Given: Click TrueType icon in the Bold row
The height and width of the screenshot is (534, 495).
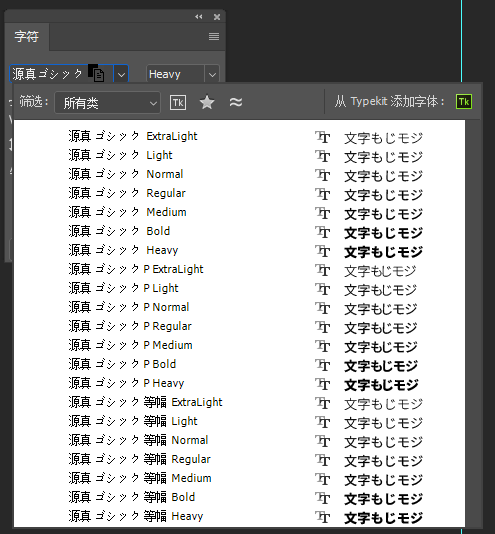Looking at the screenshot, I should pyautogui.click(x=323, y=232).
